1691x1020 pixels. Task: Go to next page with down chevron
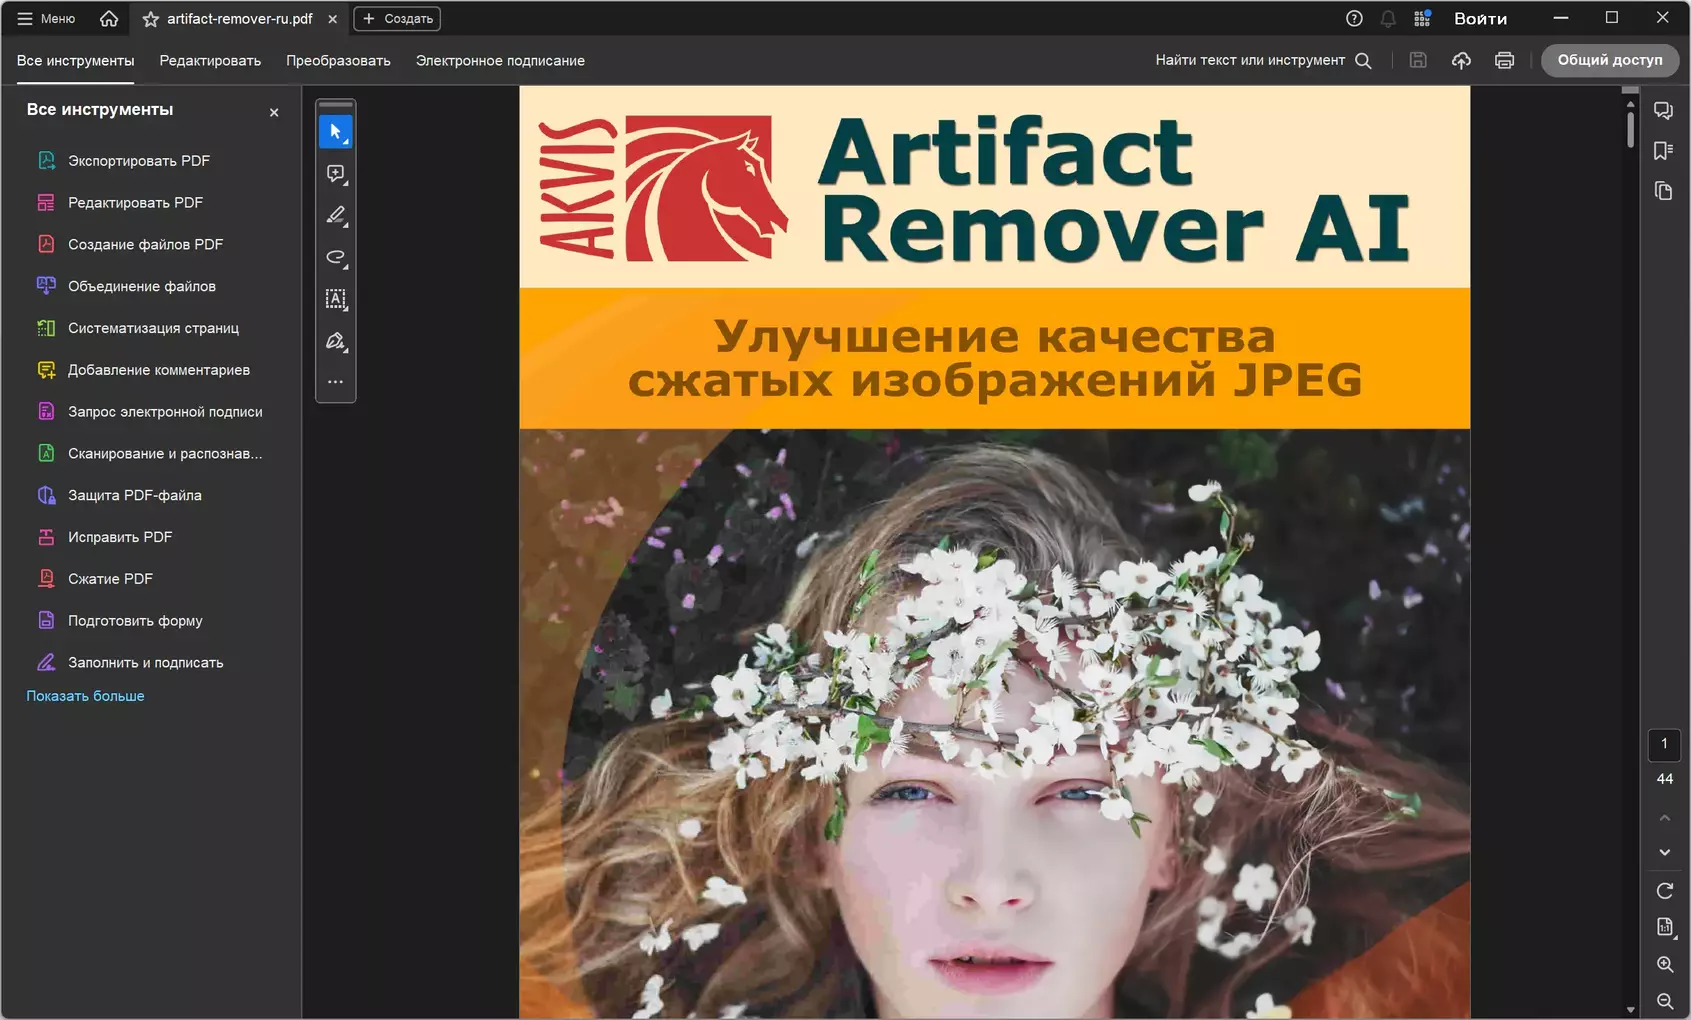[x=1664, y=853]
